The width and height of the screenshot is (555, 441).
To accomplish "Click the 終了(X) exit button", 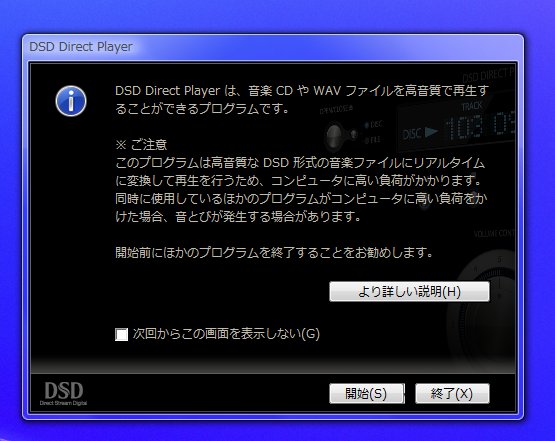I will (452, 393).
